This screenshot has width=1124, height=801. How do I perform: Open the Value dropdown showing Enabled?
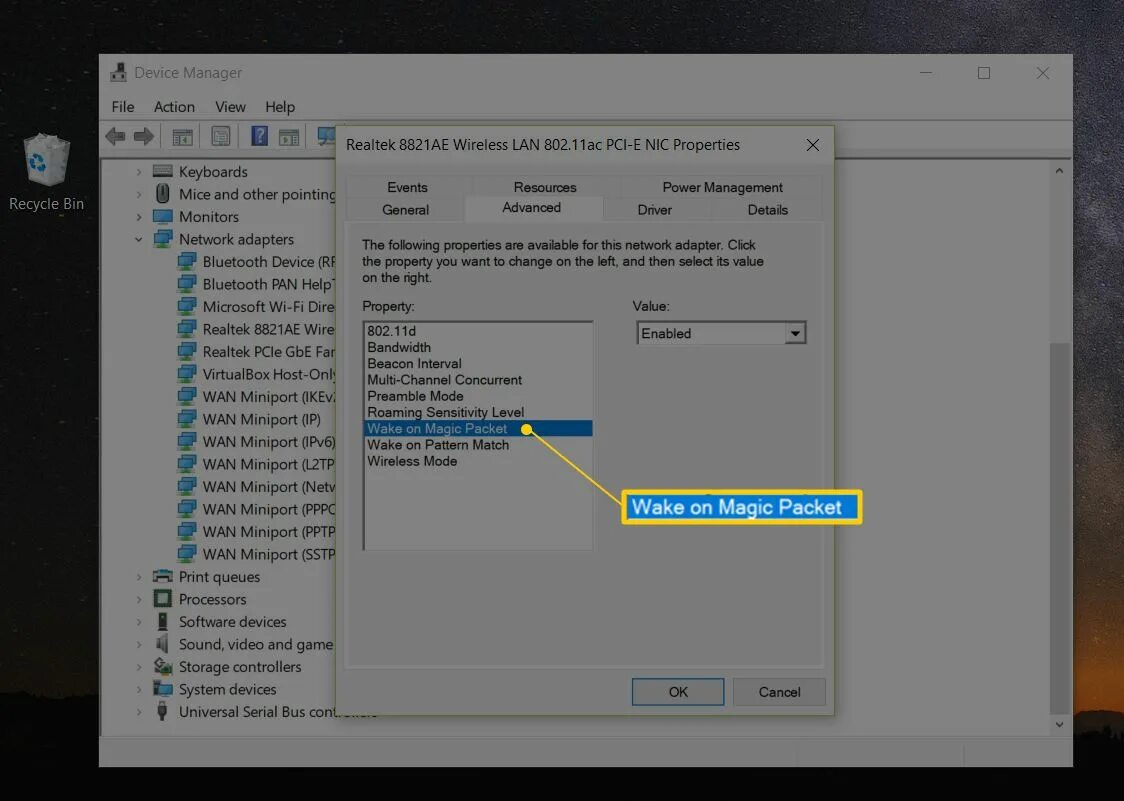(721, 333)
